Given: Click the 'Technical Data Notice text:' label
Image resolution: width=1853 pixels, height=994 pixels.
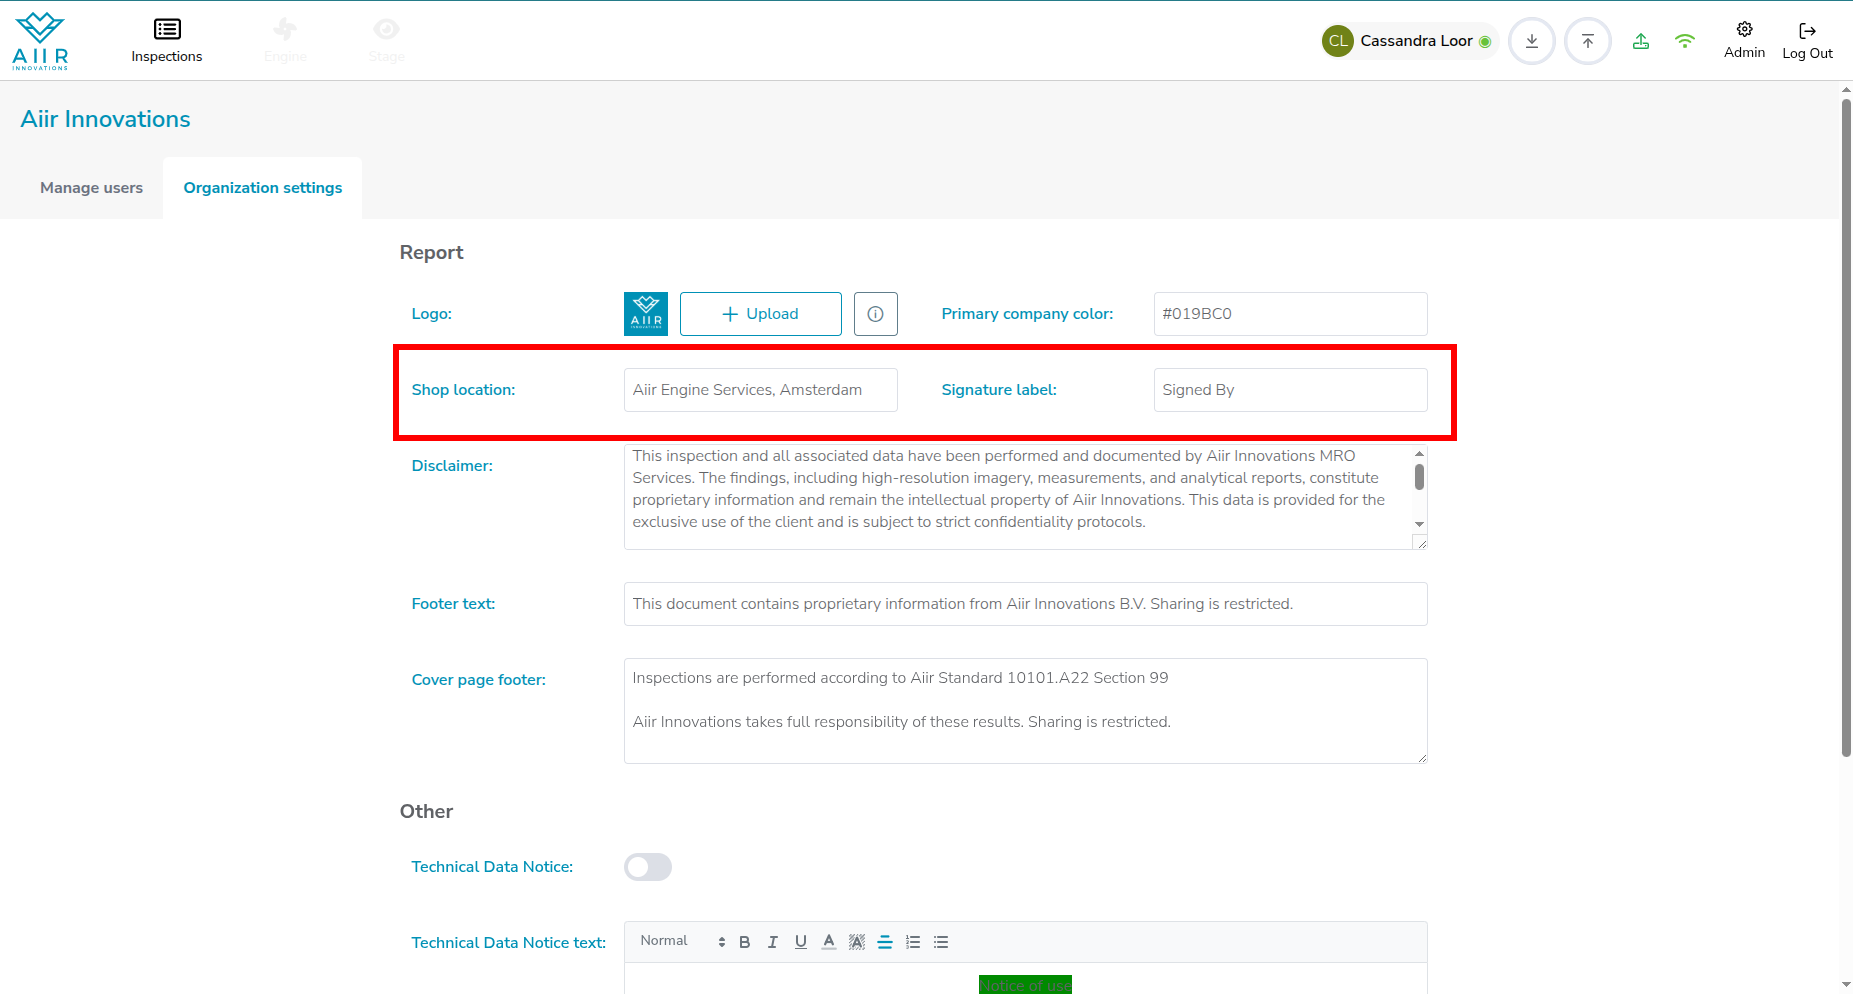Looking at the screenshot, I should click(x=509, y=943).
